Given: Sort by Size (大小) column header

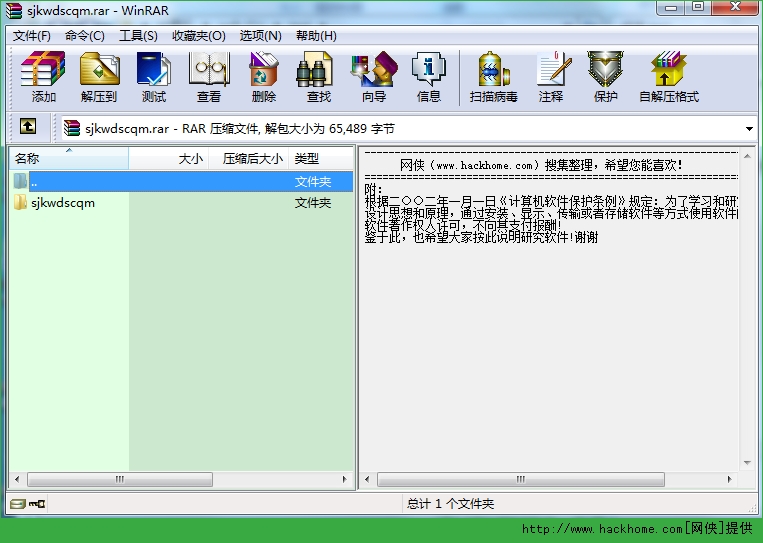Looking at the screenshot, I should click(x=169, y=159).
